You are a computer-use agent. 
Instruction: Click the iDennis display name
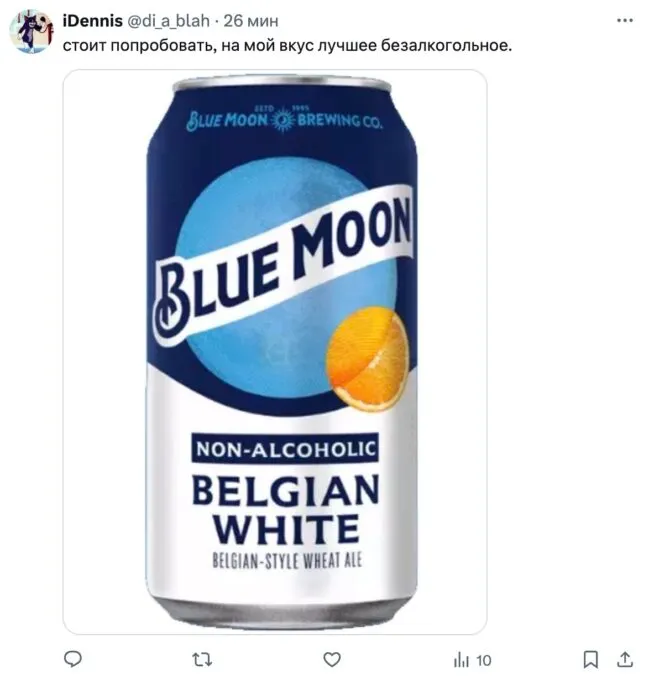coord(92,21)
